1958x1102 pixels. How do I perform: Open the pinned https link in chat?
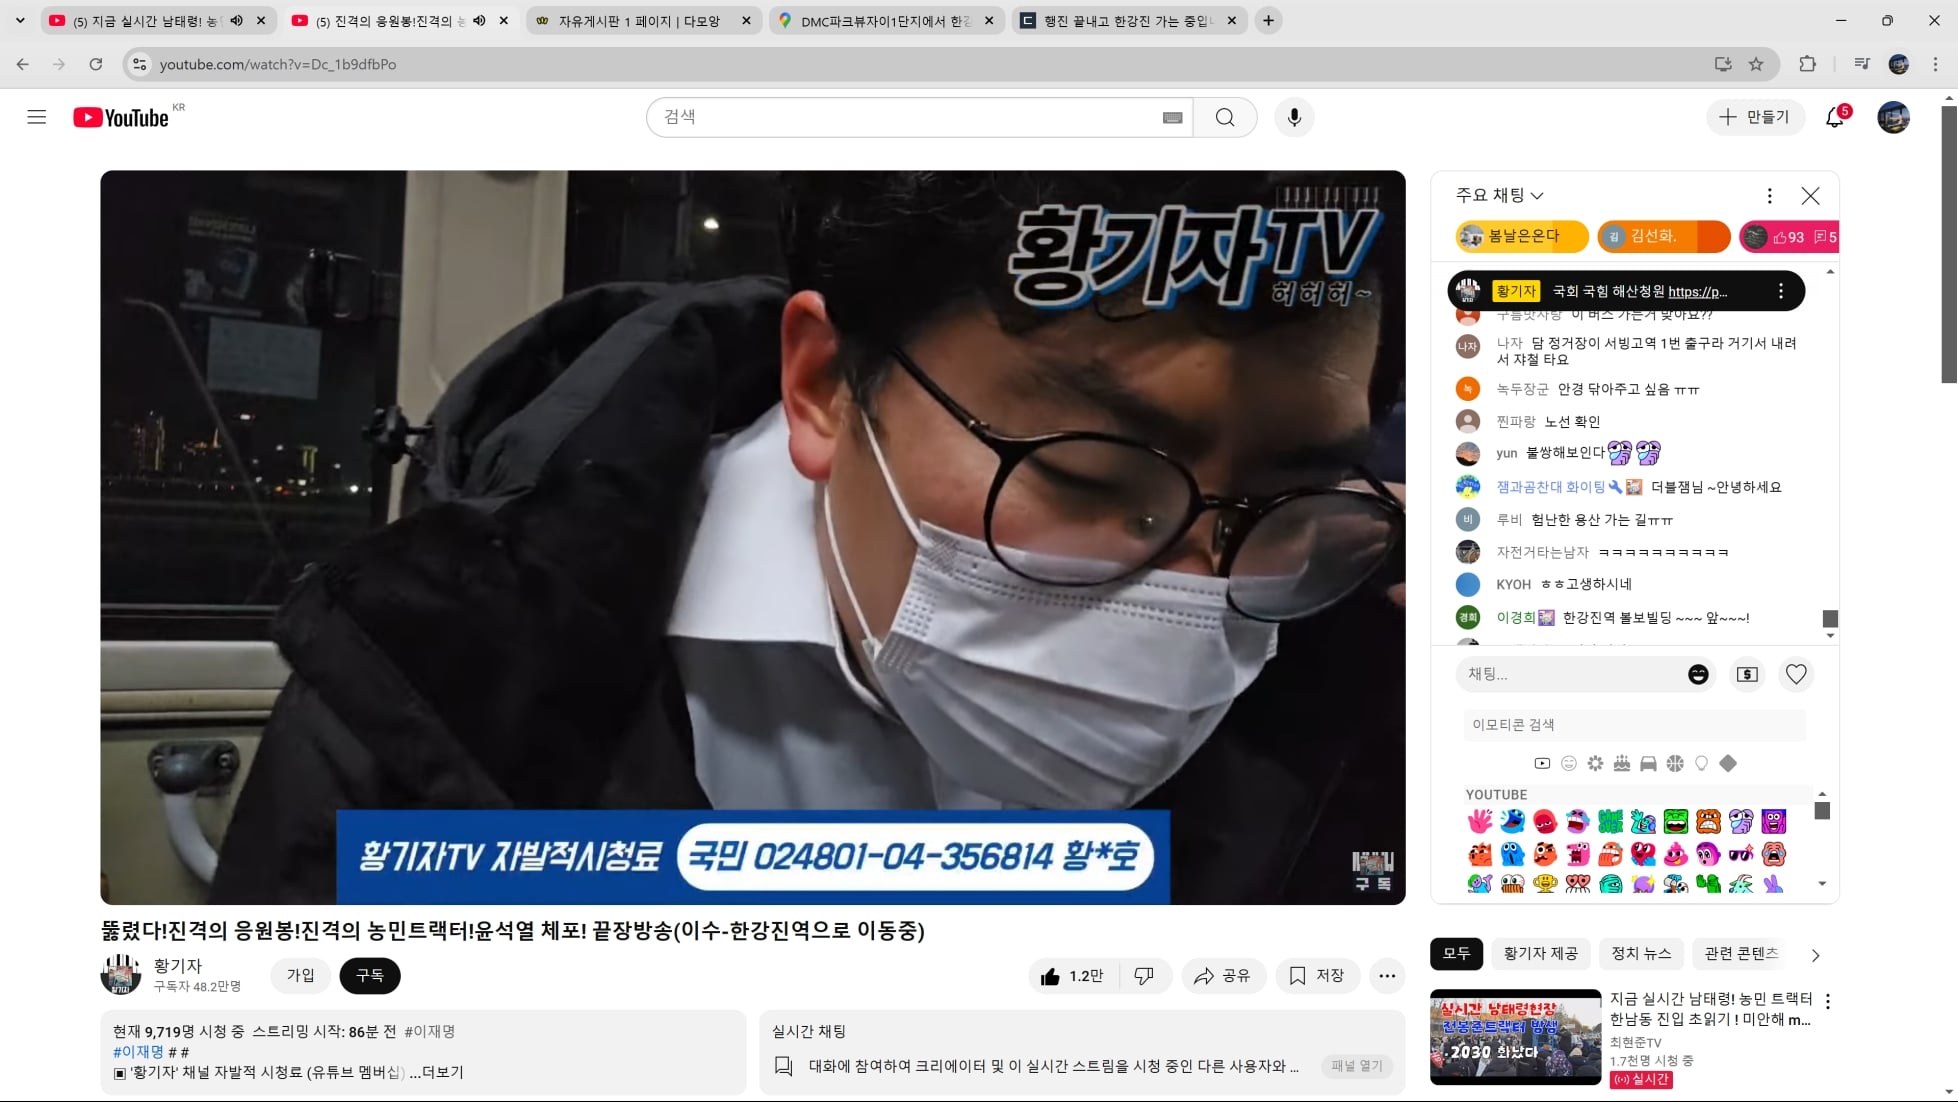coord(1697,291)
